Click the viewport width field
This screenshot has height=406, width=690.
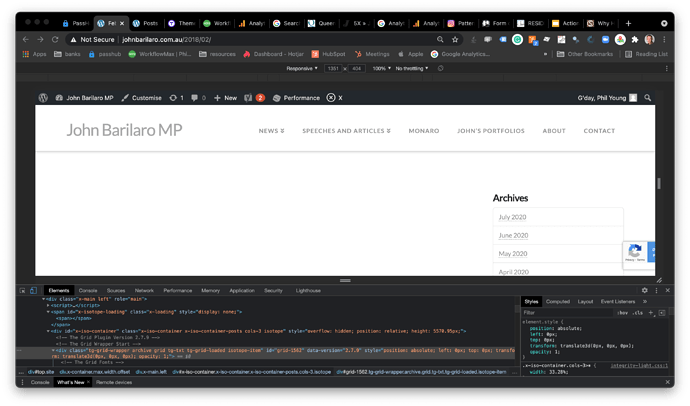pos(333,69)
